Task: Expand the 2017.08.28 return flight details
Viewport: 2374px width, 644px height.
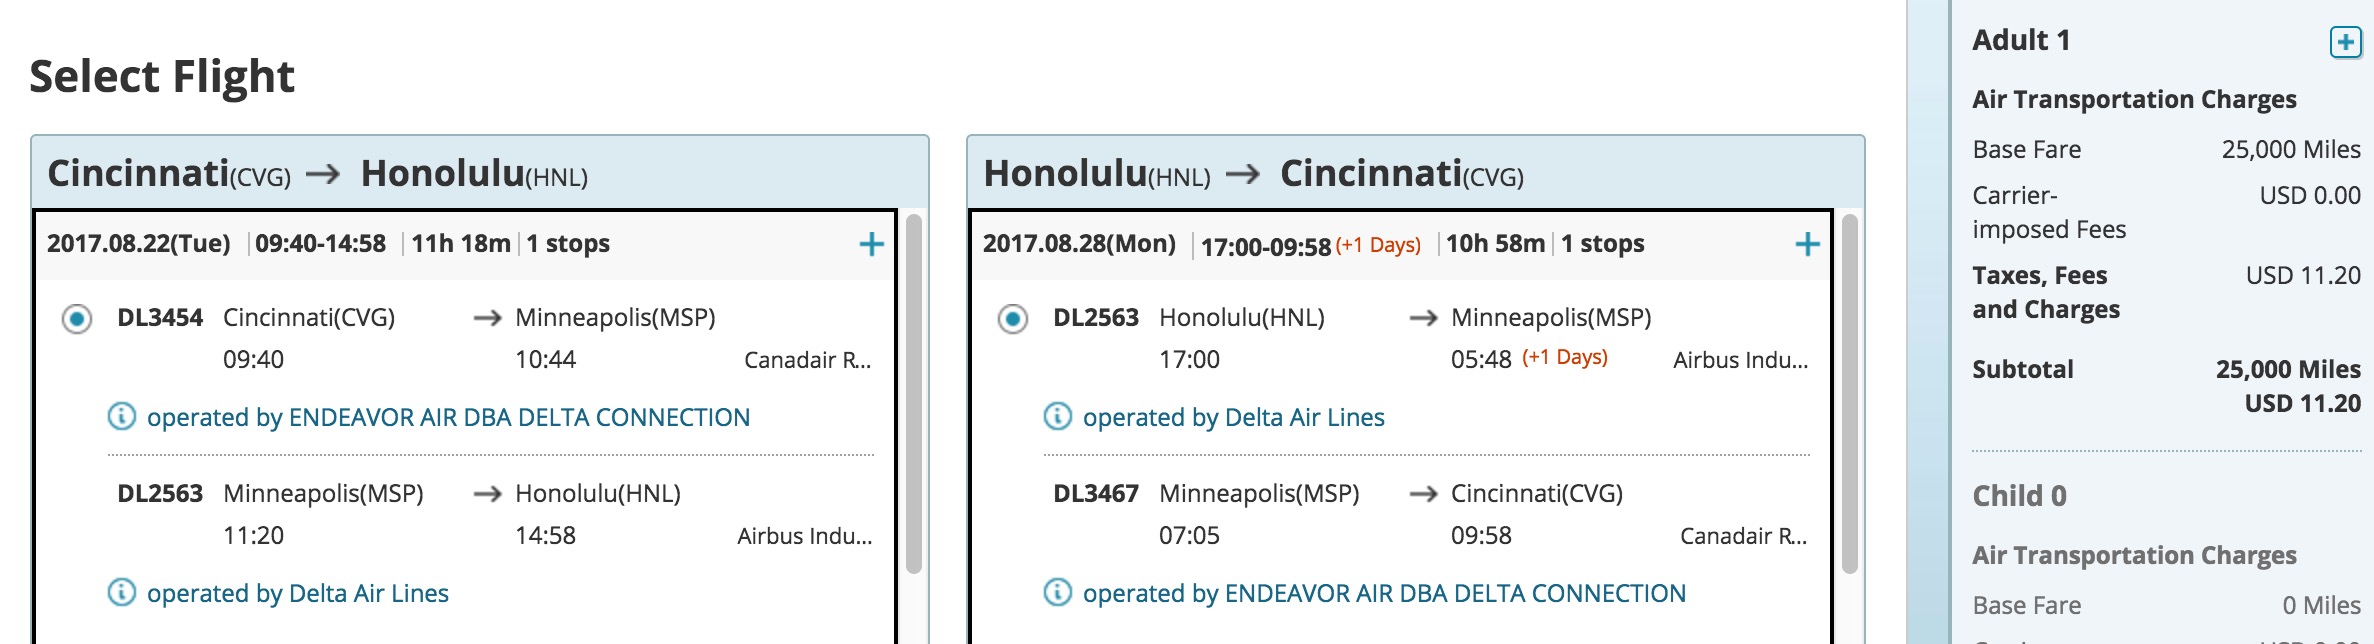Action: click(x=1807, y=244)
